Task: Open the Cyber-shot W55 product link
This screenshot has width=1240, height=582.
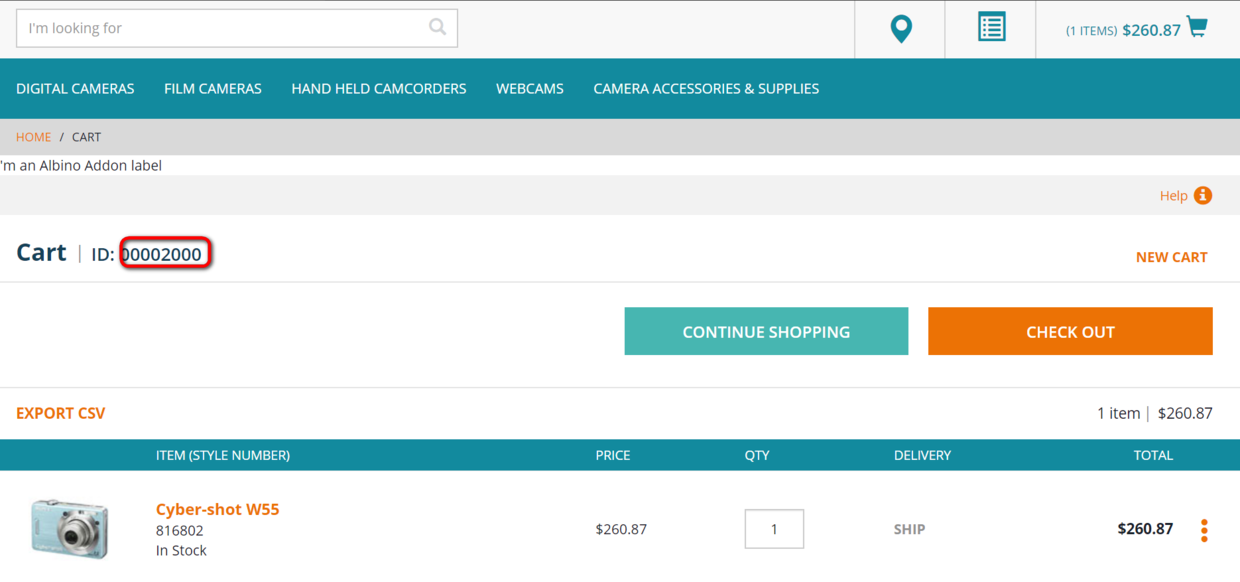Action: click(217, 509)
